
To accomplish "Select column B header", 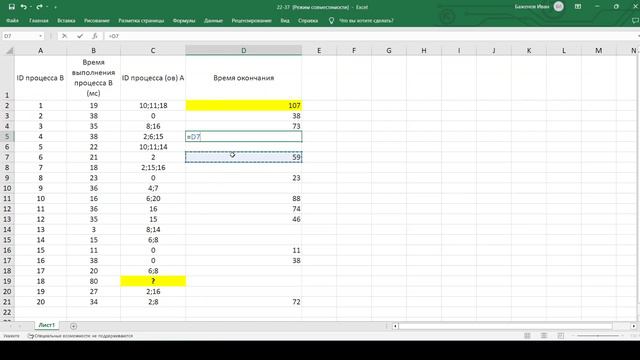I will point(93,51).
